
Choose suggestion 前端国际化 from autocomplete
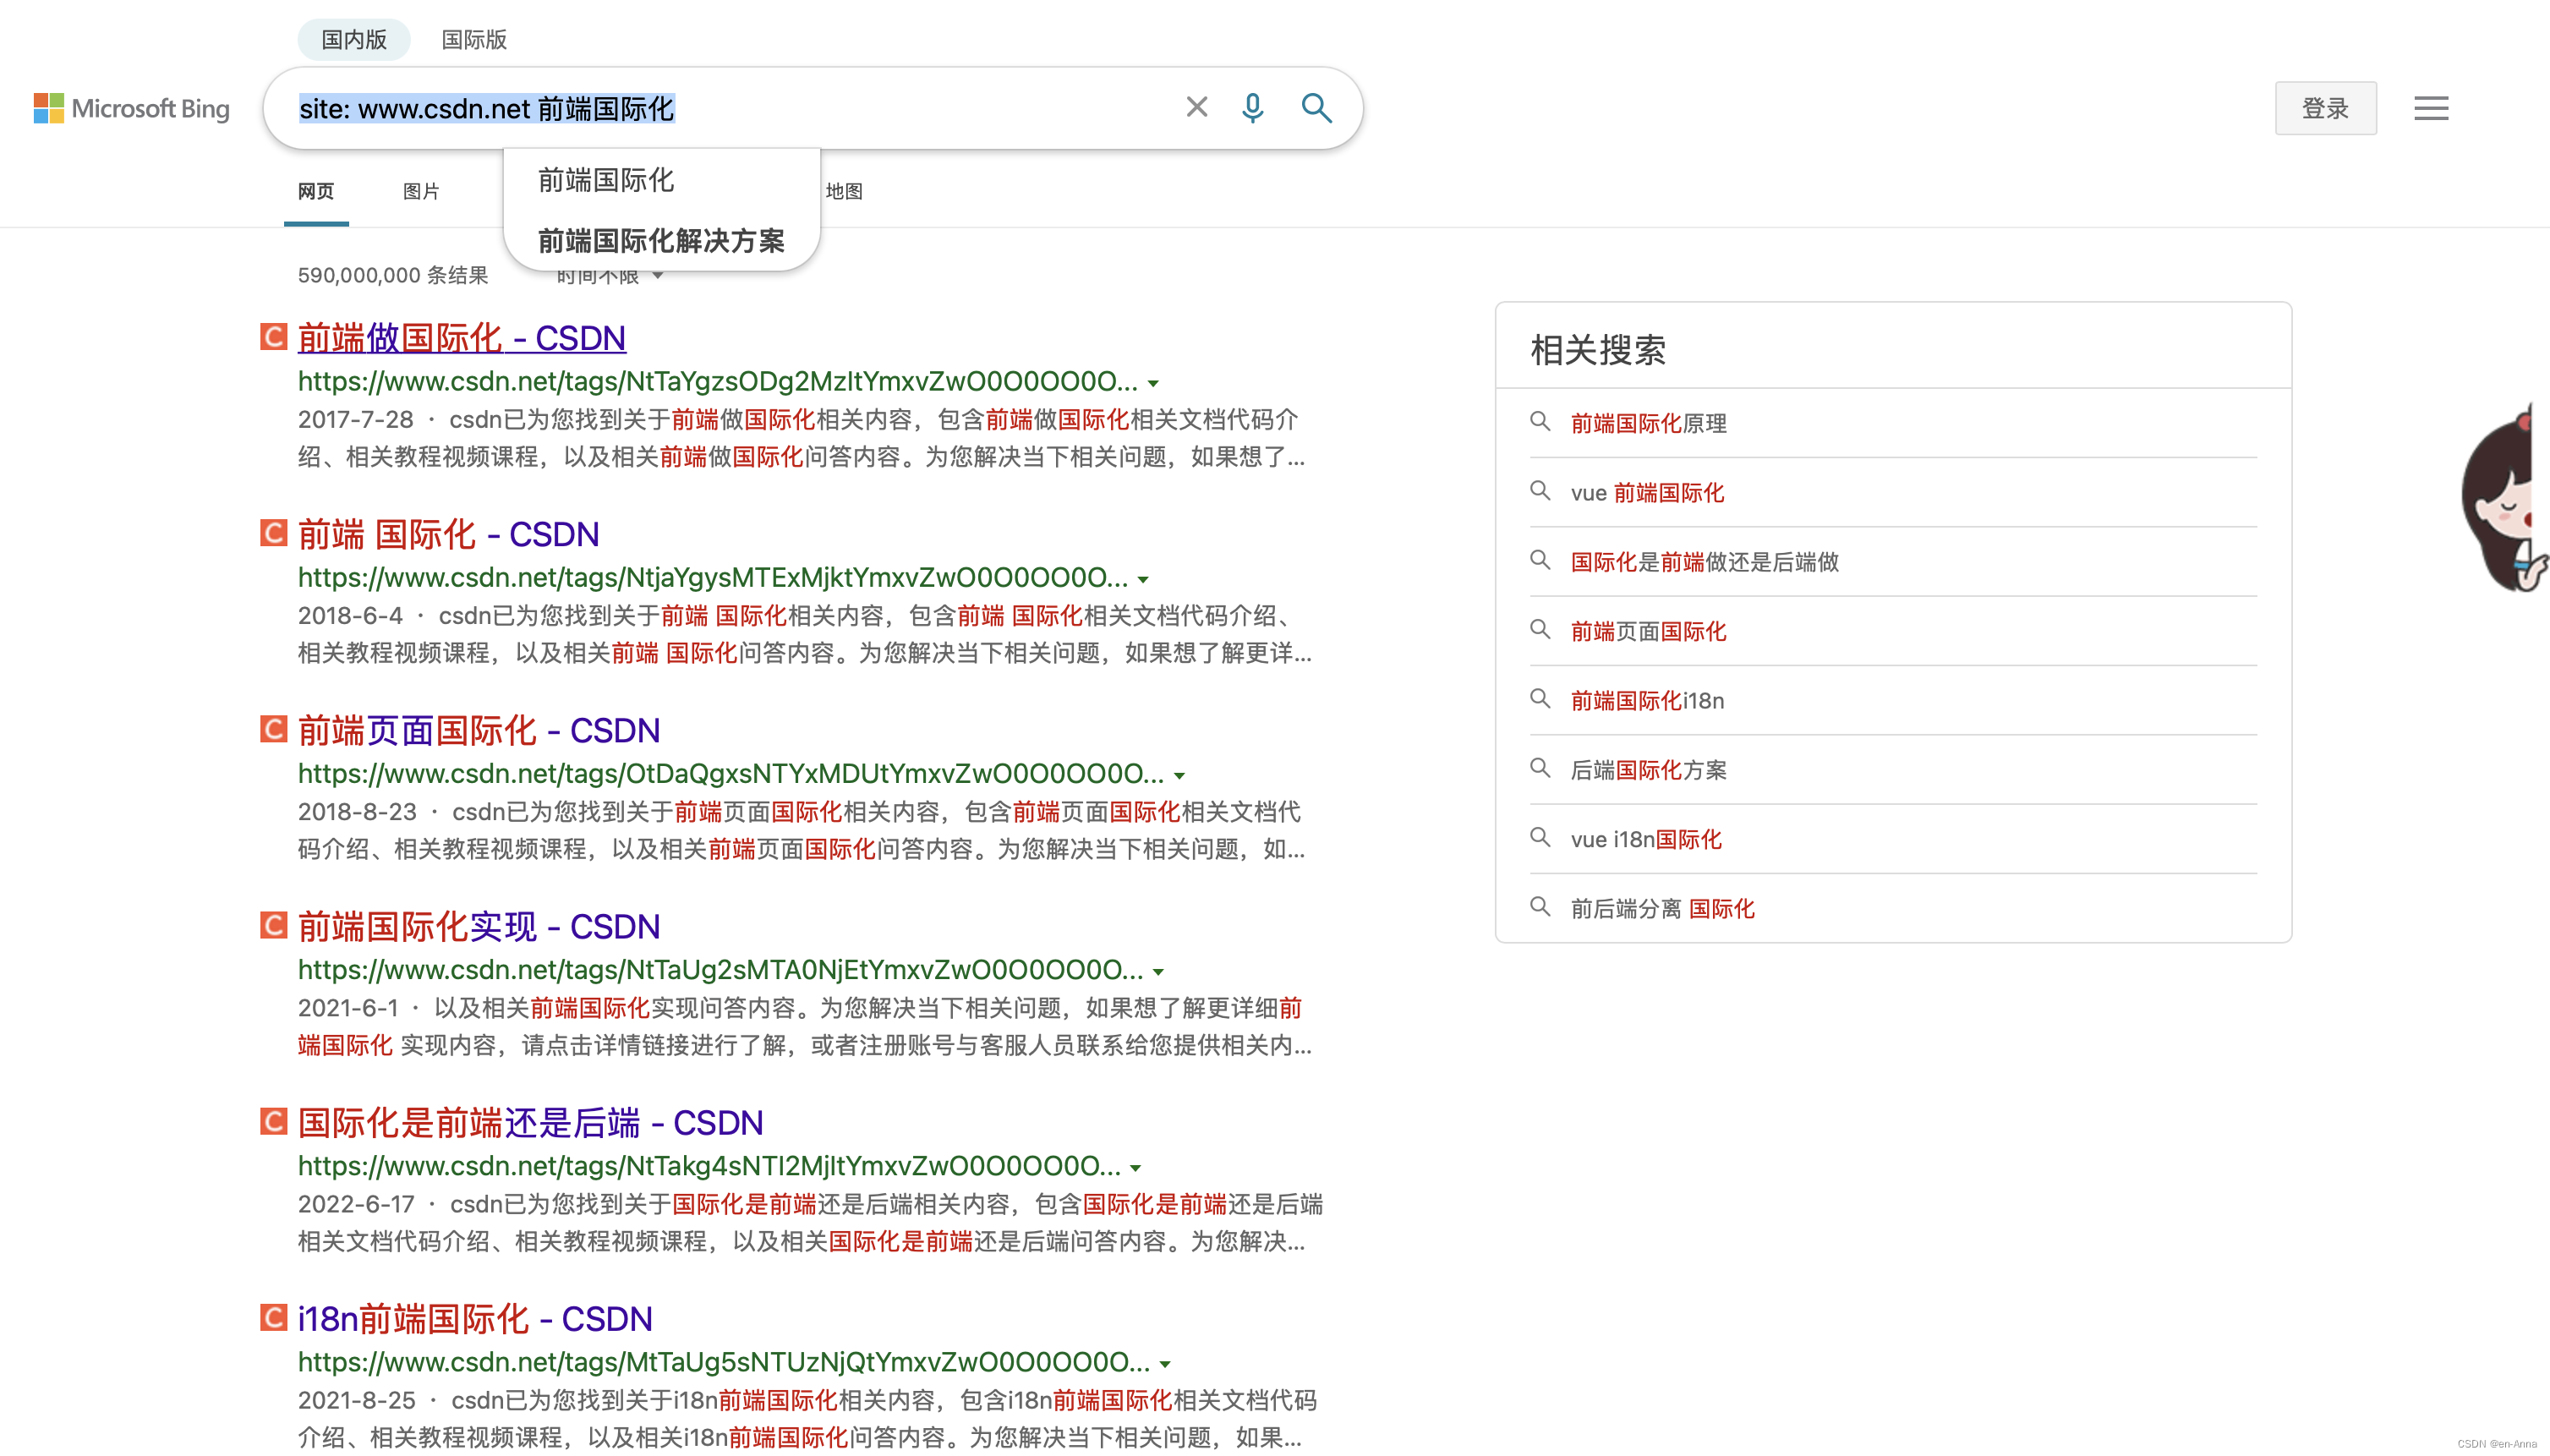[606, 180]
